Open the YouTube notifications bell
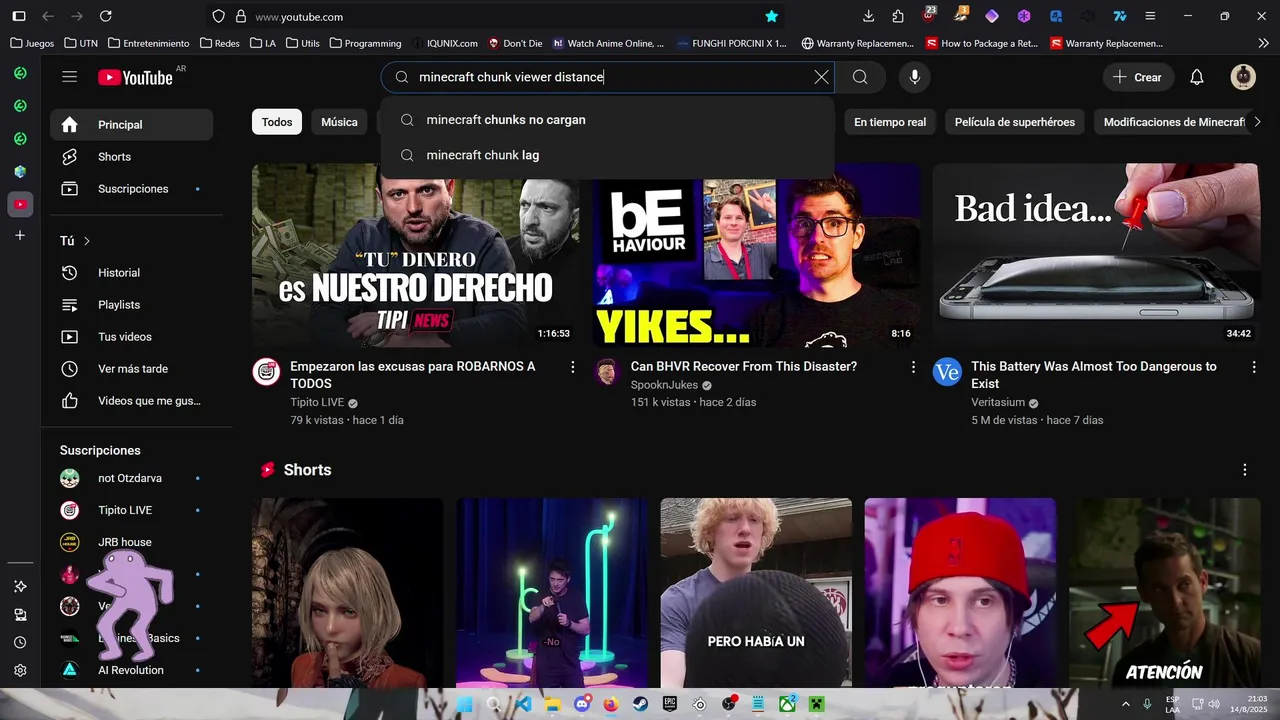Viewport: 1280px width, 720px height. [1197, 77]
